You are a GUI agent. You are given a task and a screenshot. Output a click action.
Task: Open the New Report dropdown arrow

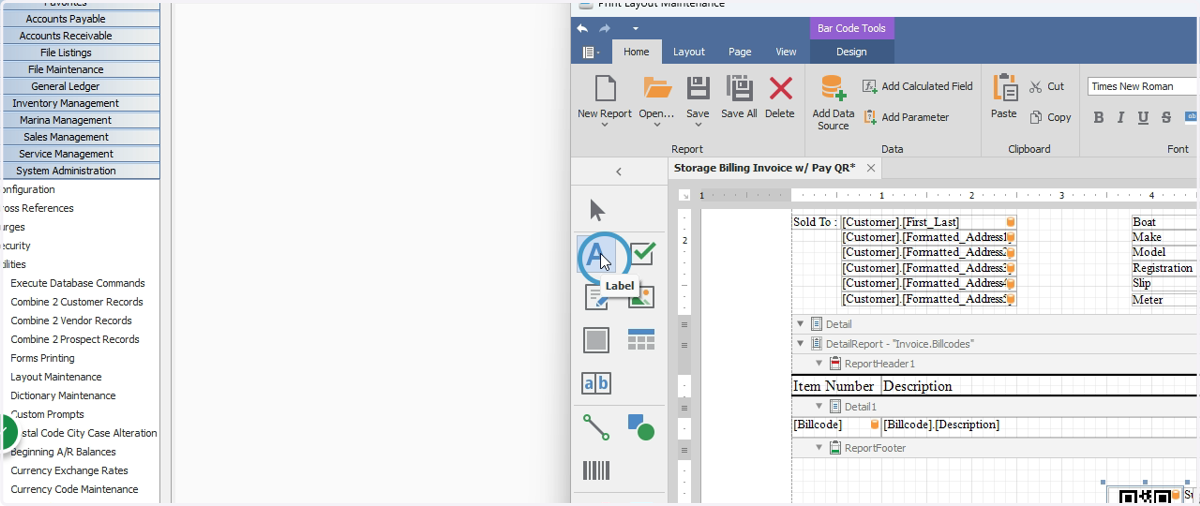point(605,126)
